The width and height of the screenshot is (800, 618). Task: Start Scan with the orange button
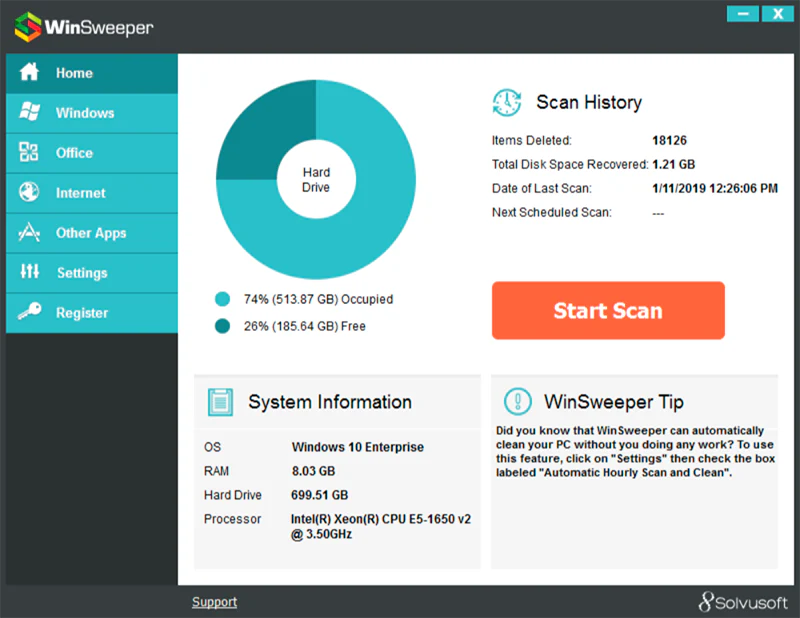pyautogui.click(x=608, y=310)
